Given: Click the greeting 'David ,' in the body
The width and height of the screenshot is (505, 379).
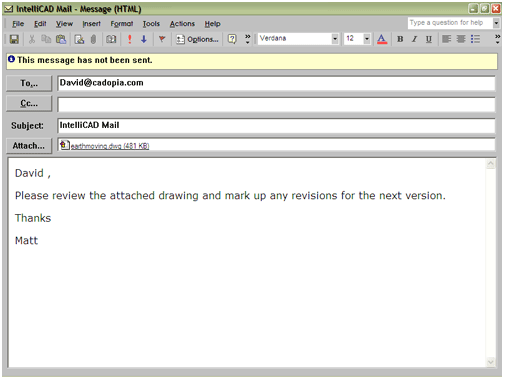Looking at the screenshot, I should point(33,173).
